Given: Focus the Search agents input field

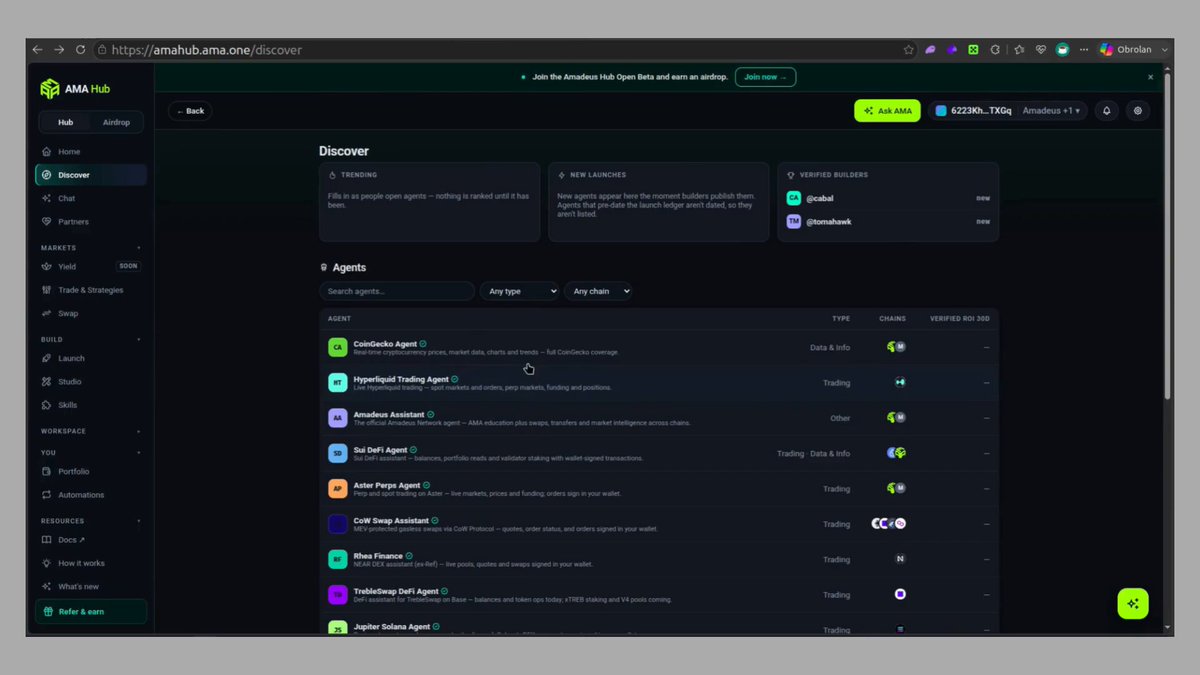Looking at the screenshot, I should pos(397,291).
